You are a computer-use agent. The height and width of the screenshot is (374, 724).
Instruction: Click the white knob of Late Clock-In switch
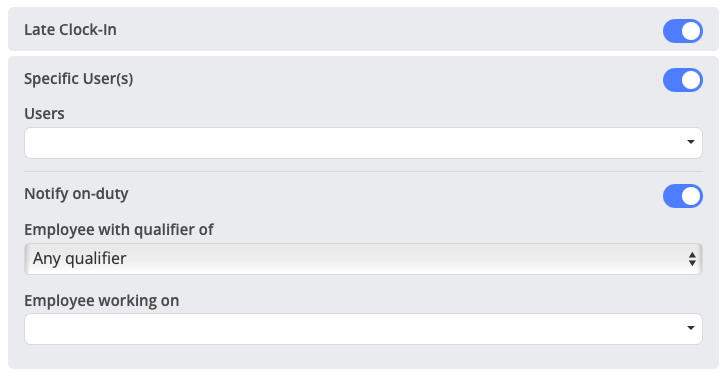[691, 31]
